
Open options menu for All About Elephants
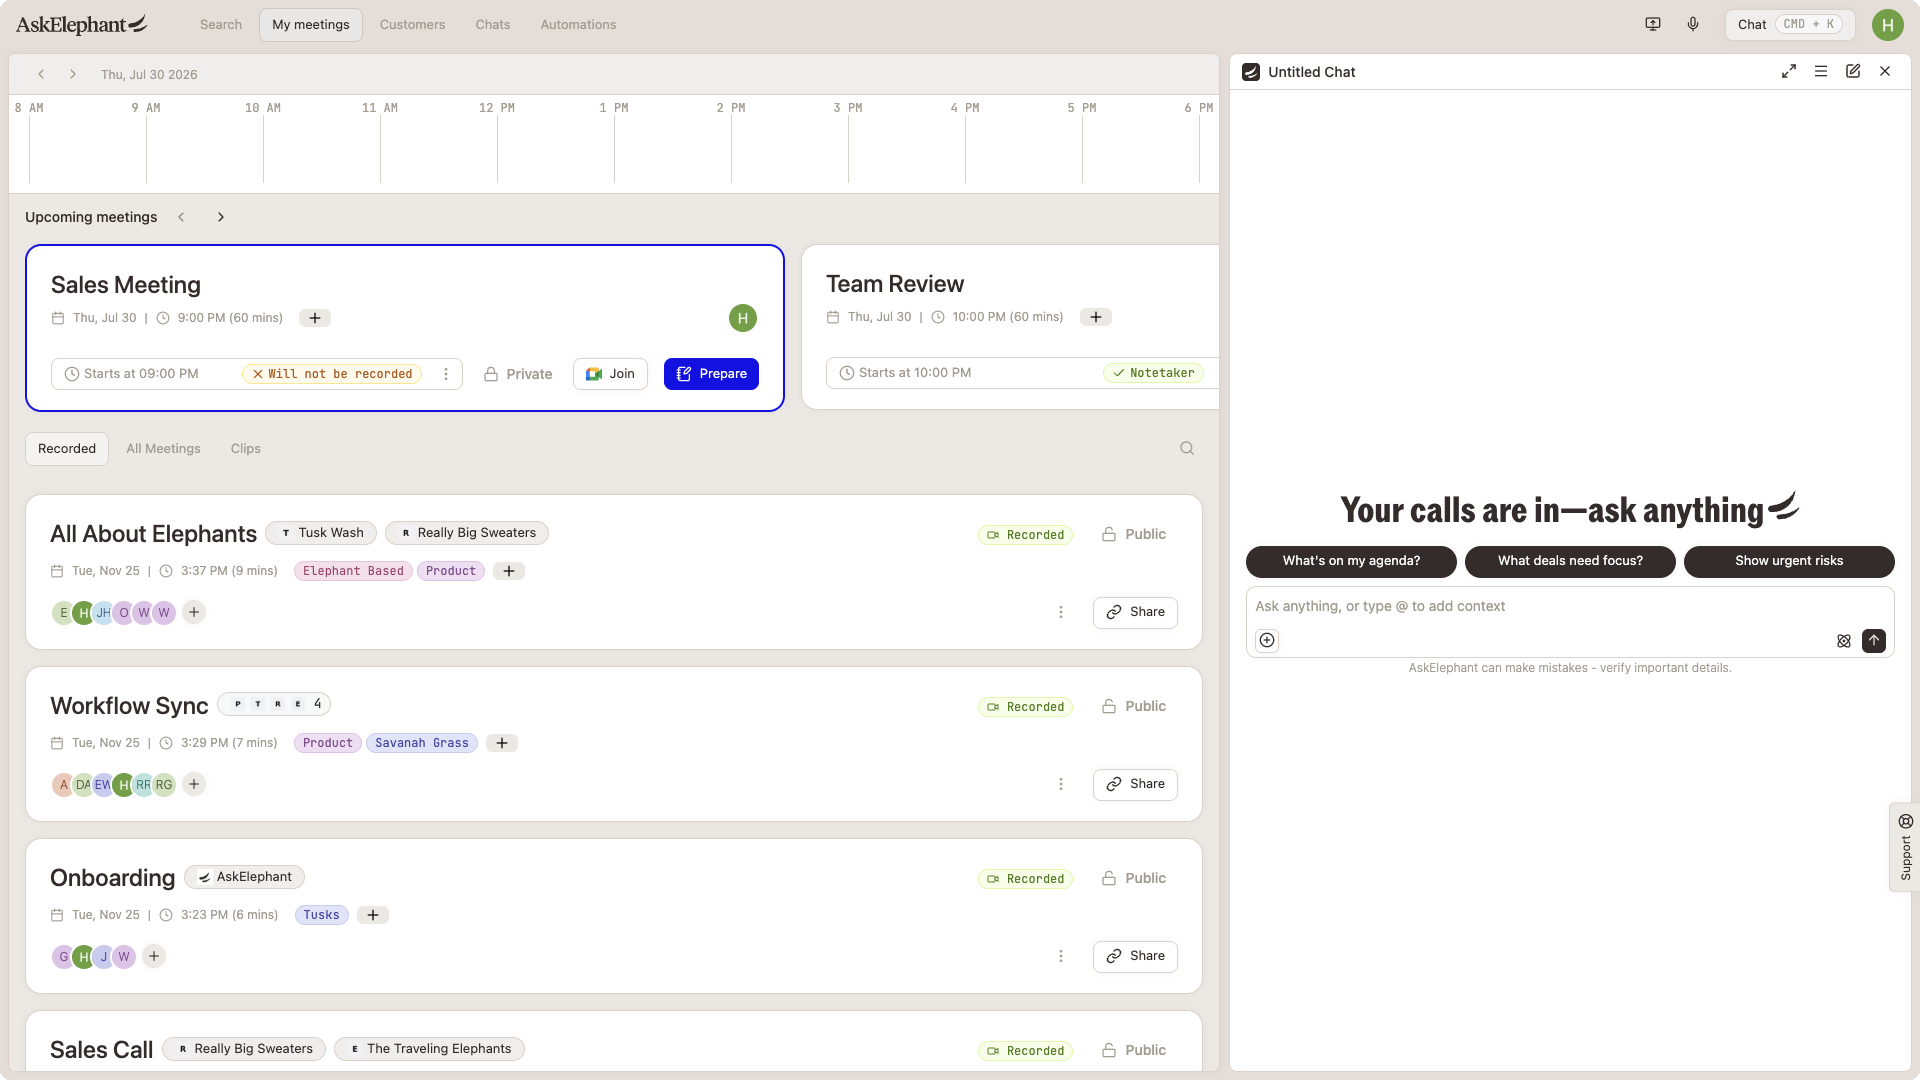(x=1061, y=612)
